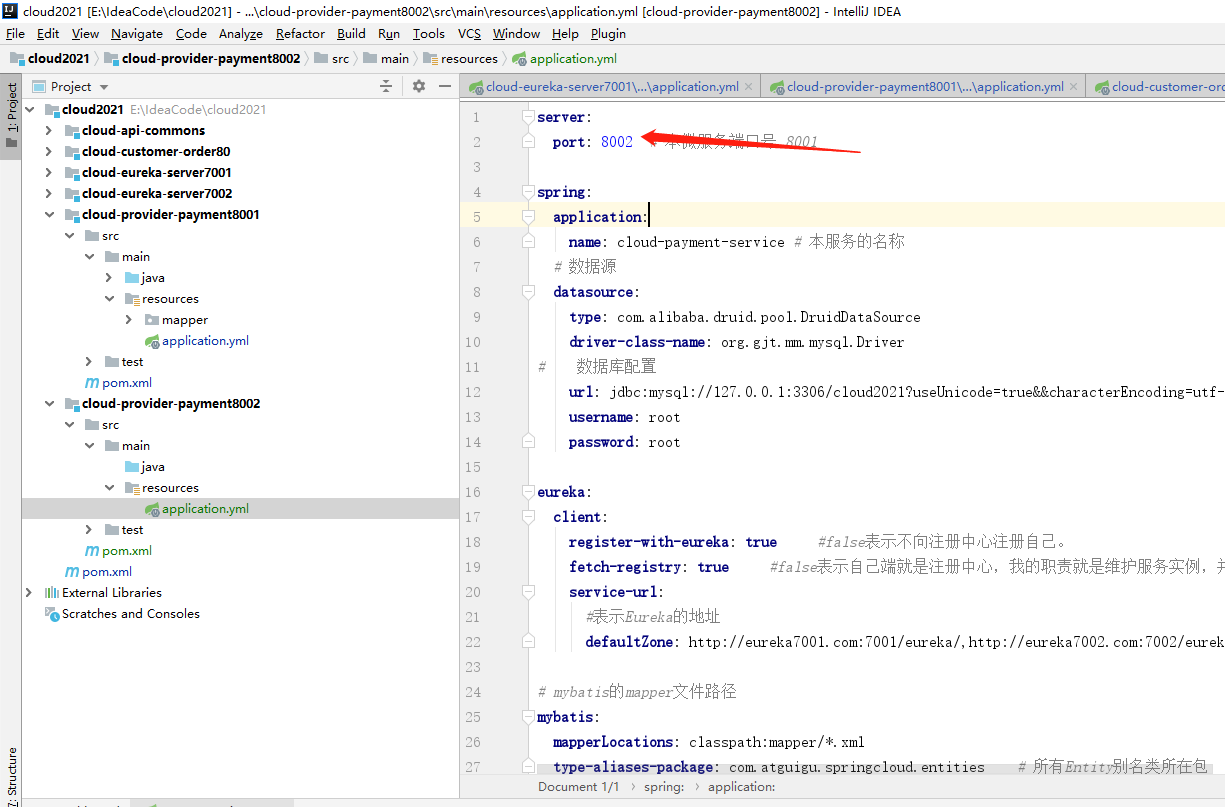The height and width of the screenshot is (807, 1225).
Task: Click External Libraries bar-chart icon
Action: coord(51,593)
